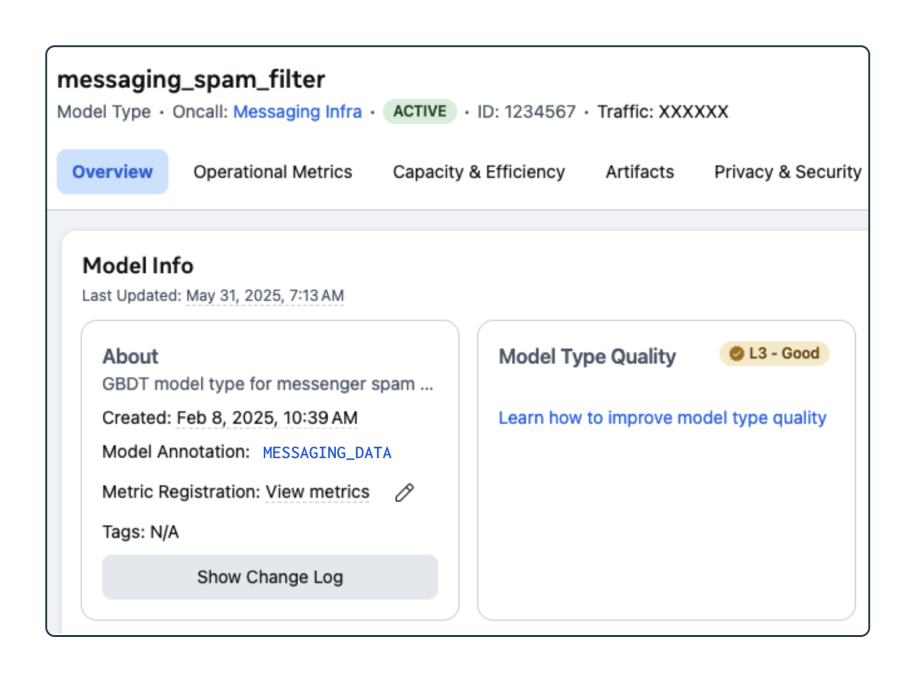Screen dimensions: 915x677
Task: Click the MESSAGING_DATA annotation link
Action: pos(327,453)
